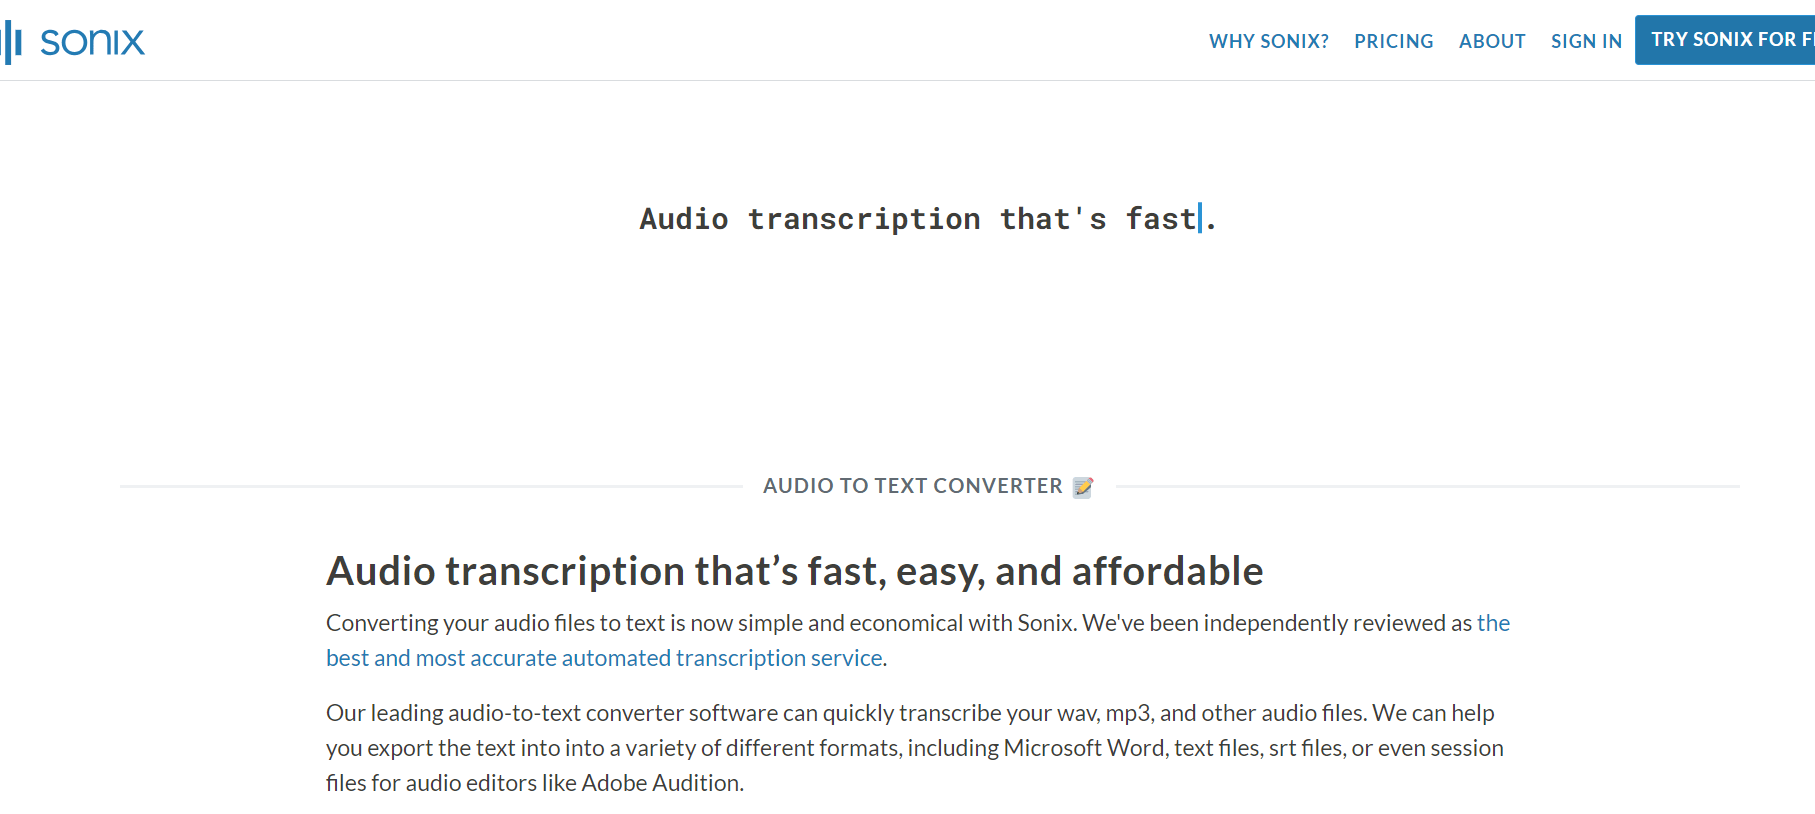This screenshot has height=814, width=1815.
Task: Open the Why Sonix? menu item
Action: (1268, 41)
